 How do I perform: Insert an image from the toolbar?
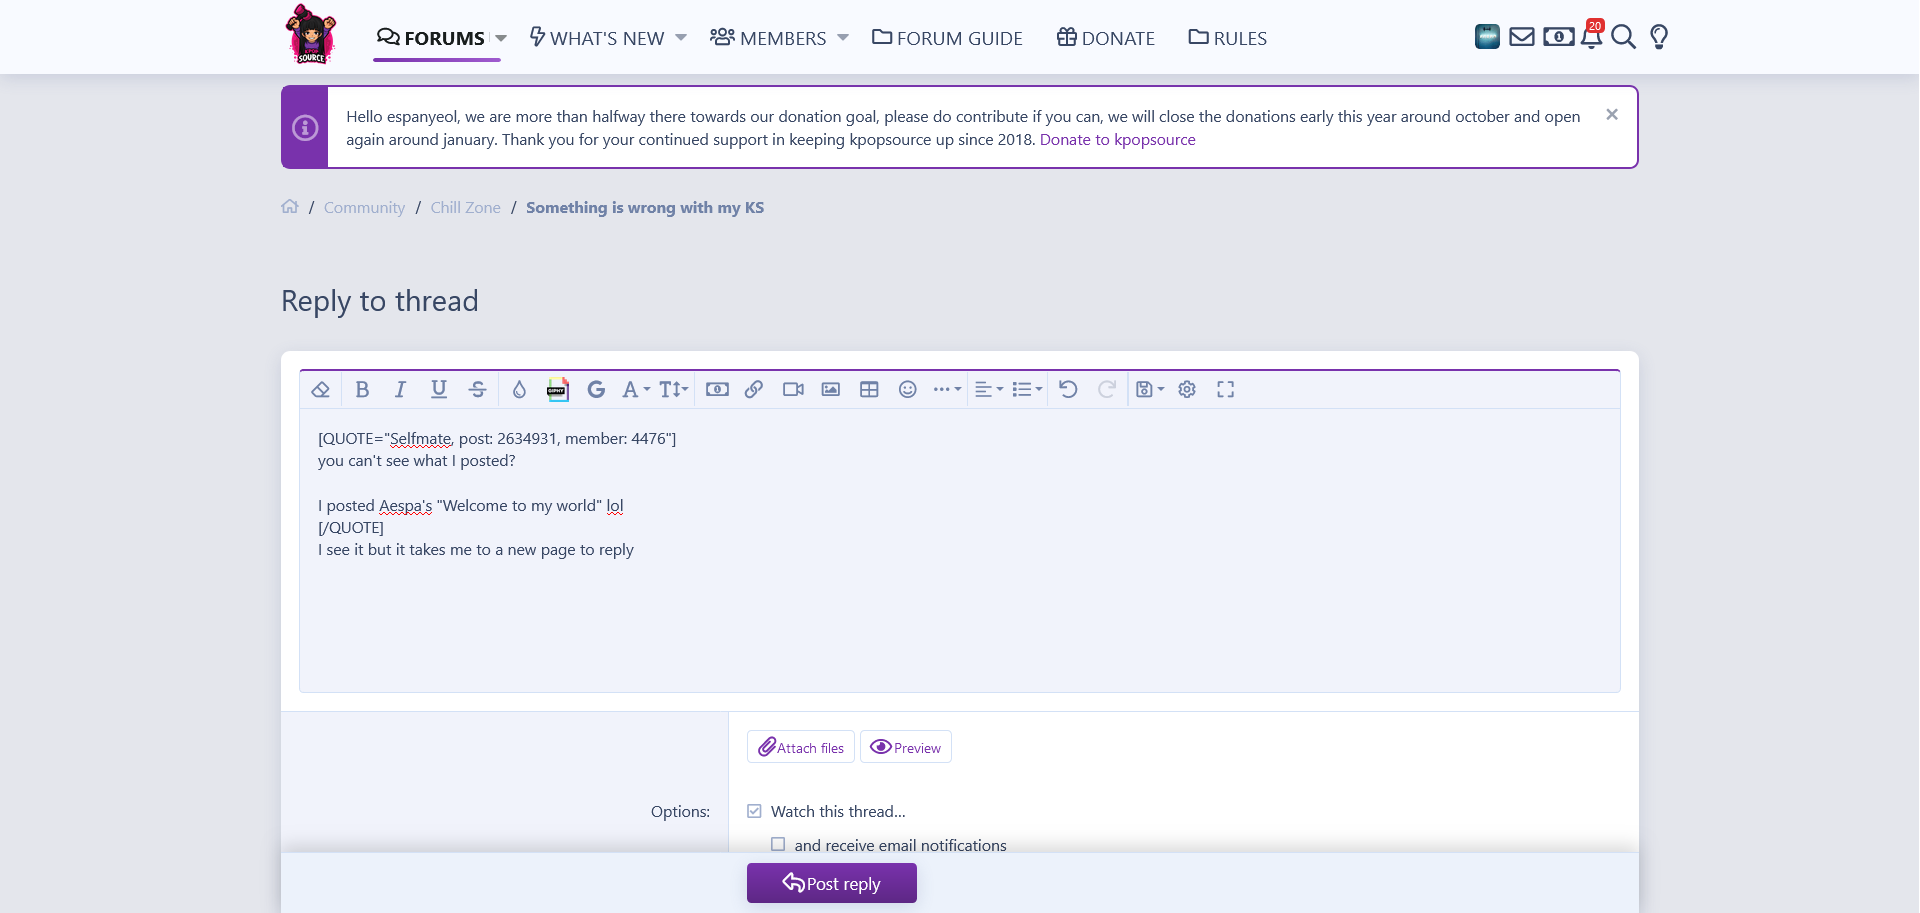coord(831,390)
